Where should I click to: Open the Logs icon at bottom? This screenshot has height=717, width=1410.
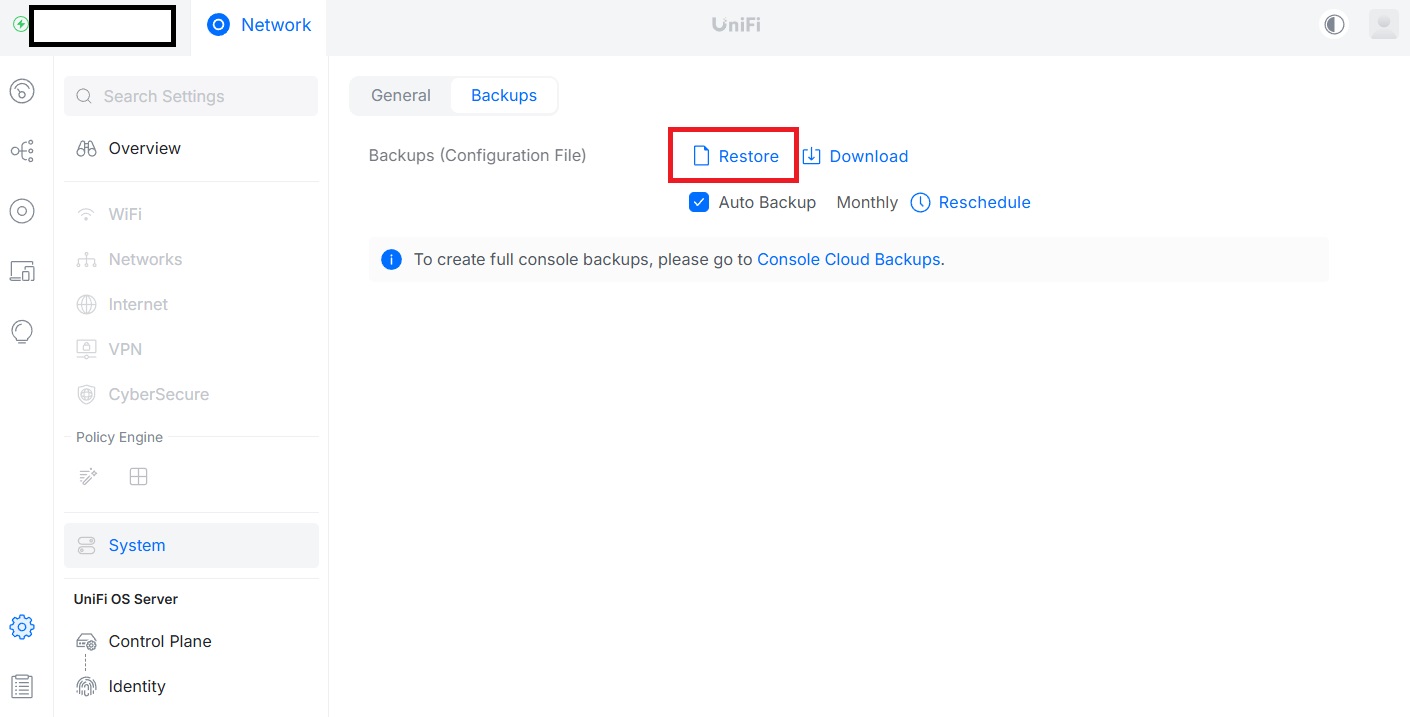22,686
